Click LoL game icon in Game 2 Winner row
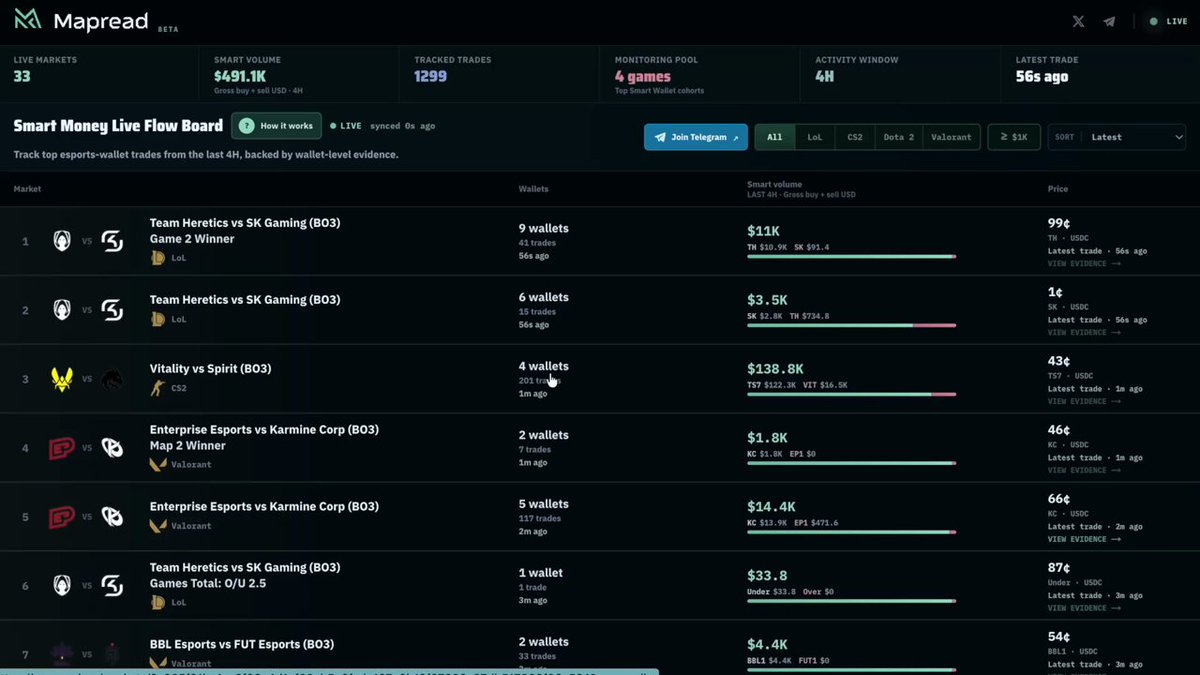The width and height of the screenshot is (1200, 675). coord(157,258)
